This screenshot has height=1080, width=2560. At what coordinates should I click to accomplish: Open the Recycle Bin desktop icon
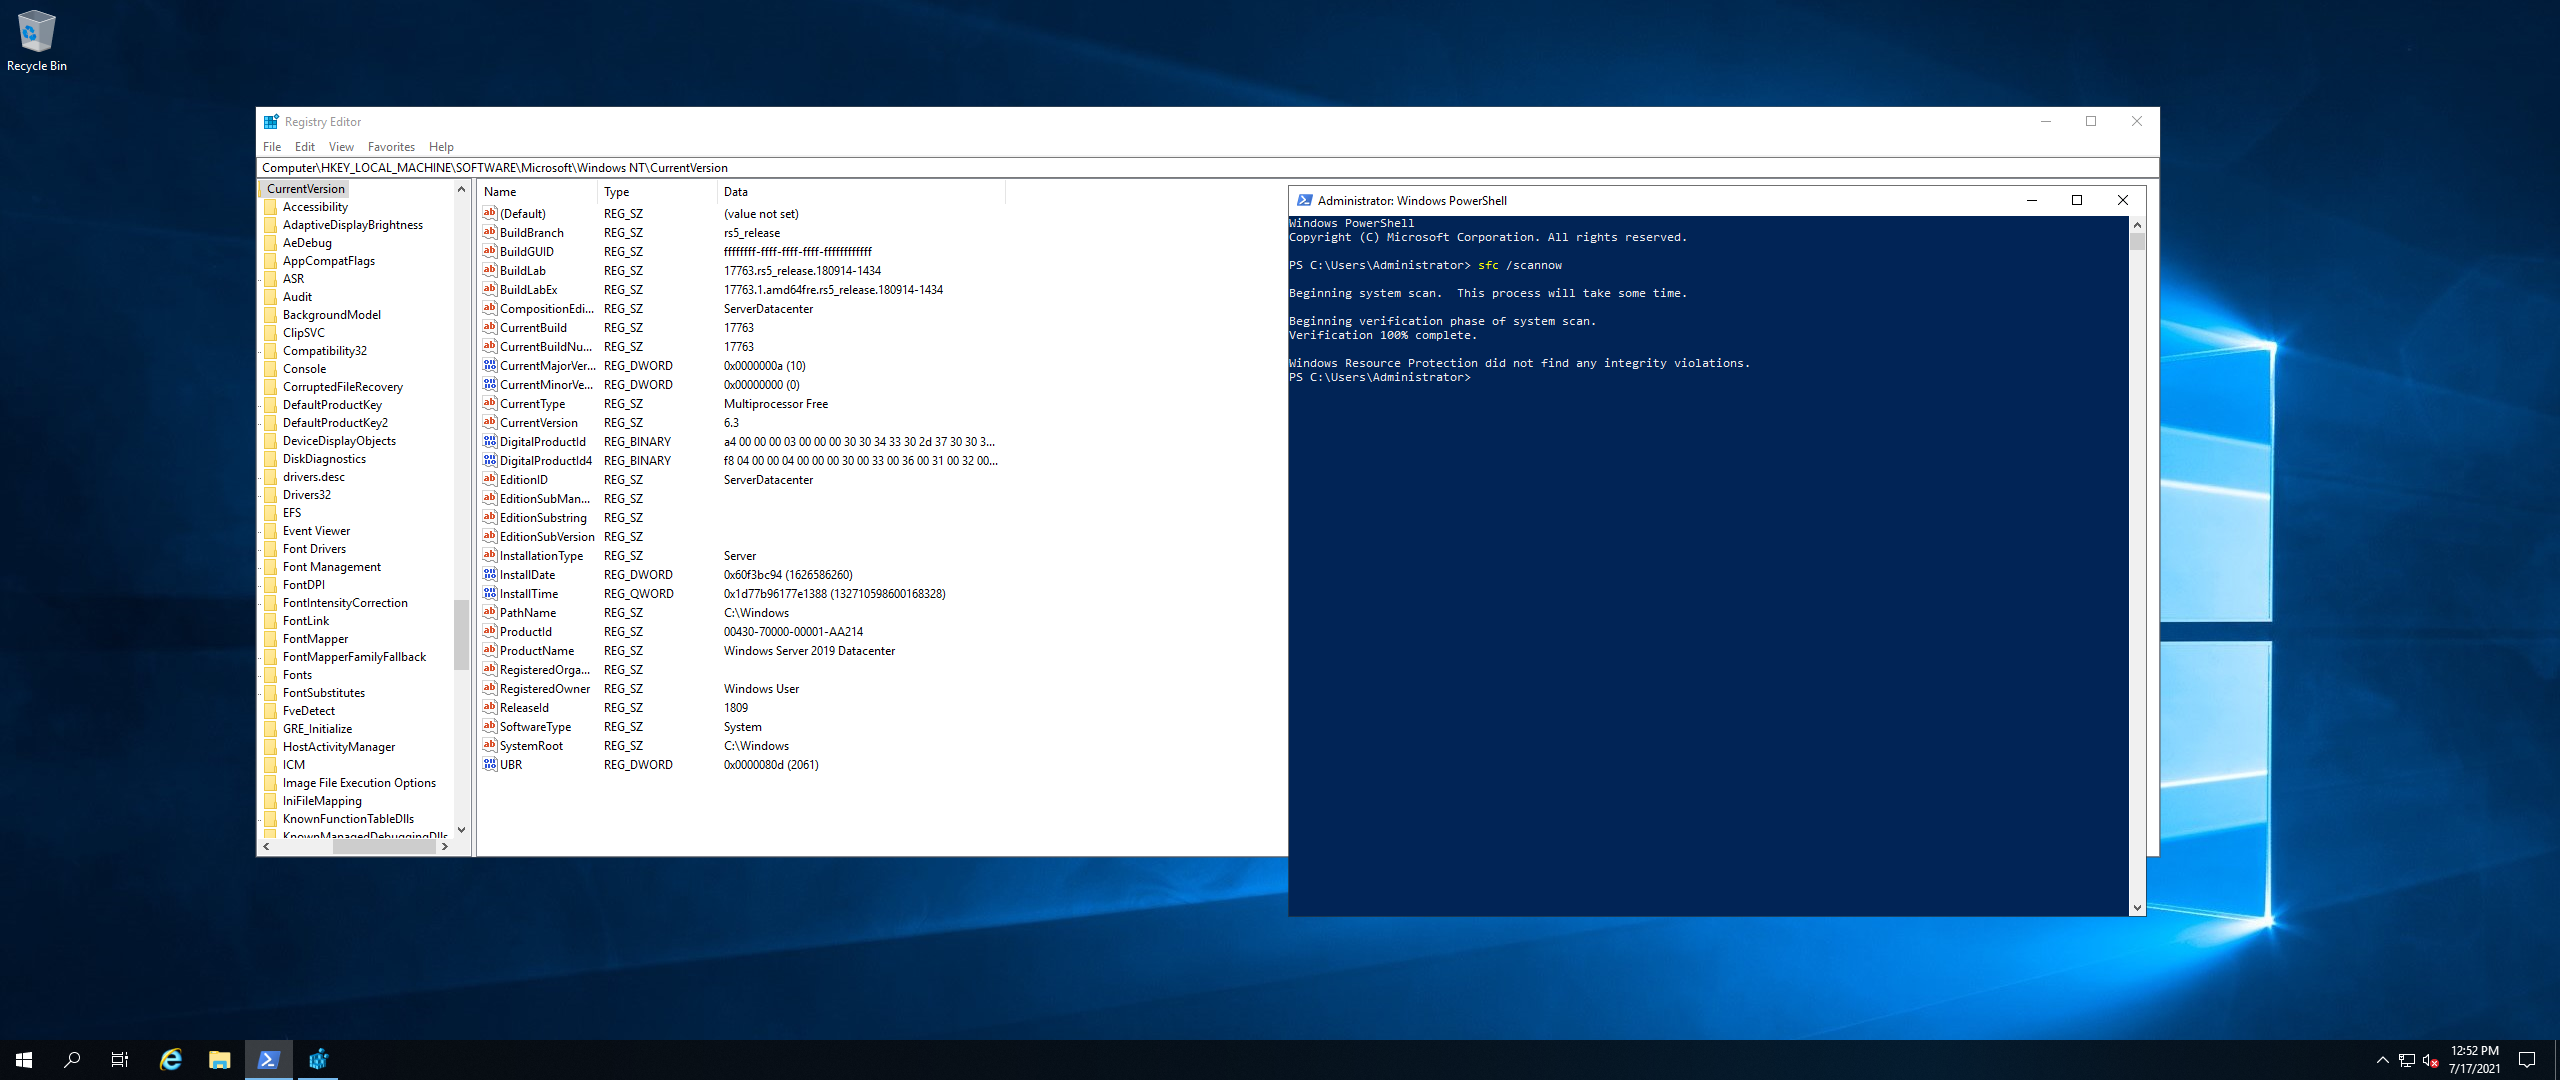click(37, 40)
